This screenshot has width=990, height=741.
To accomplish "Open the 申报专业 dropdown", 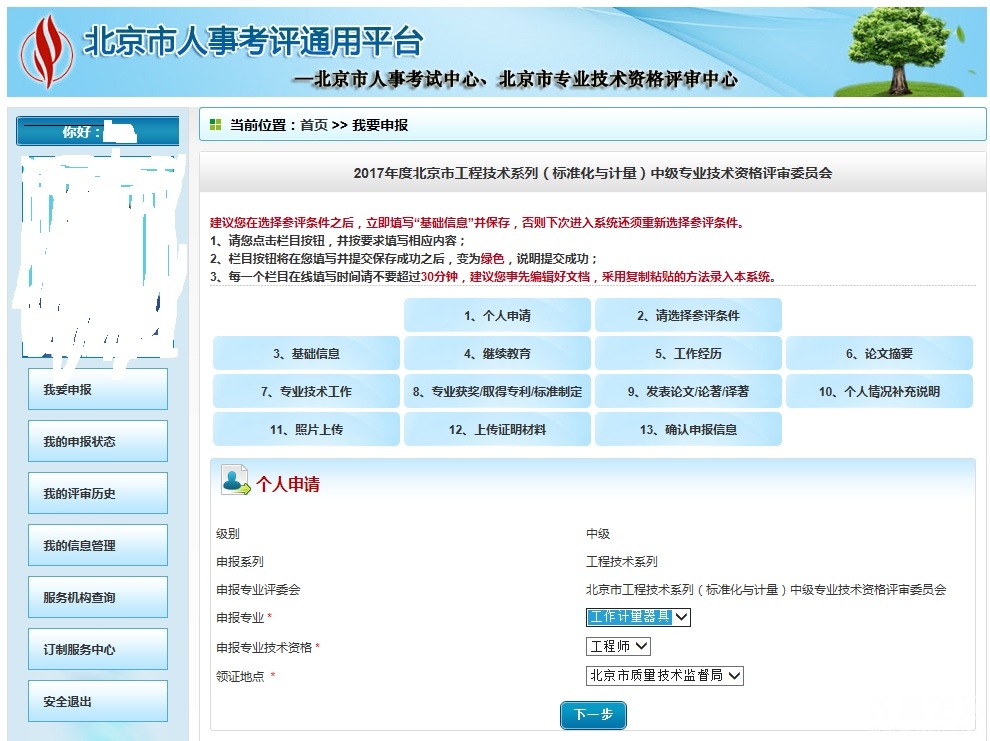I will tap(638, 617).
